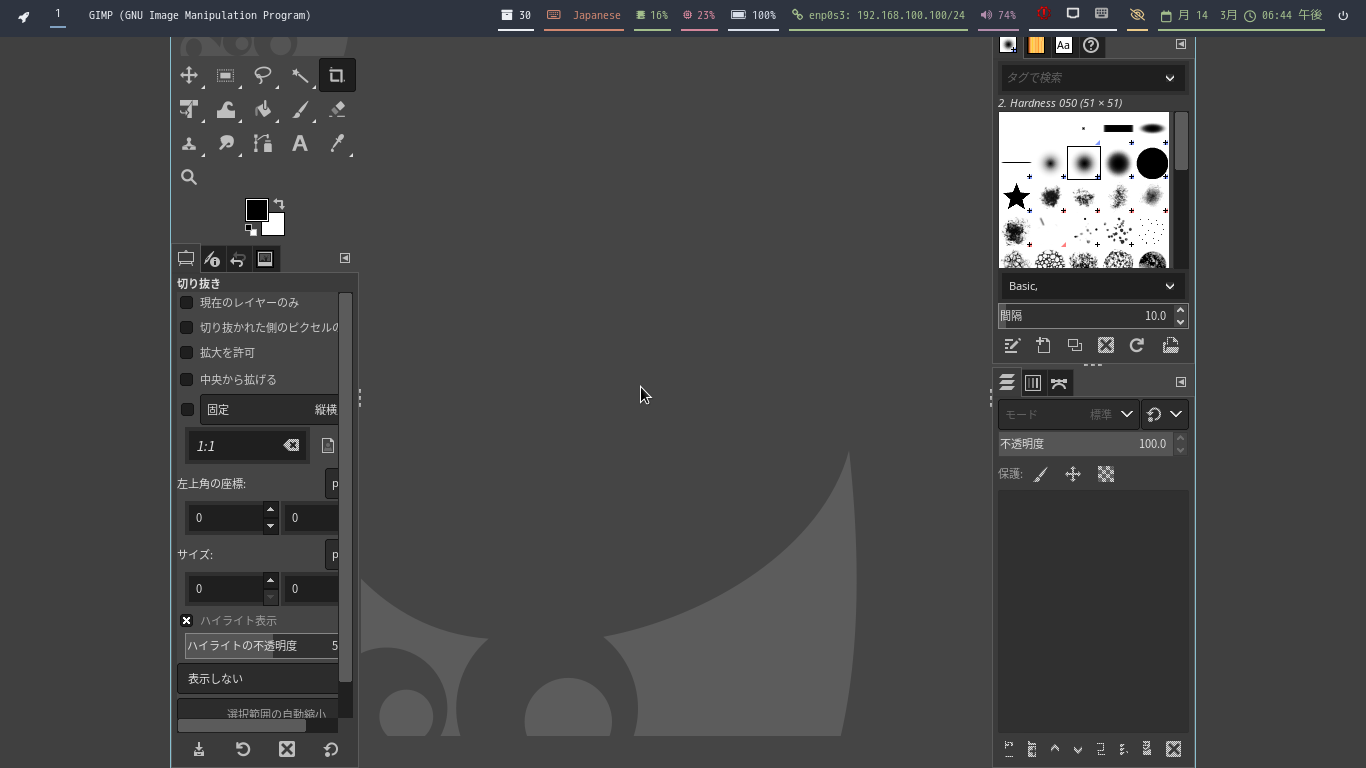This screenshot has width=1366, height=768.
Task: Open the サイズ unit dropdown
Action: (x=332, y=555)
